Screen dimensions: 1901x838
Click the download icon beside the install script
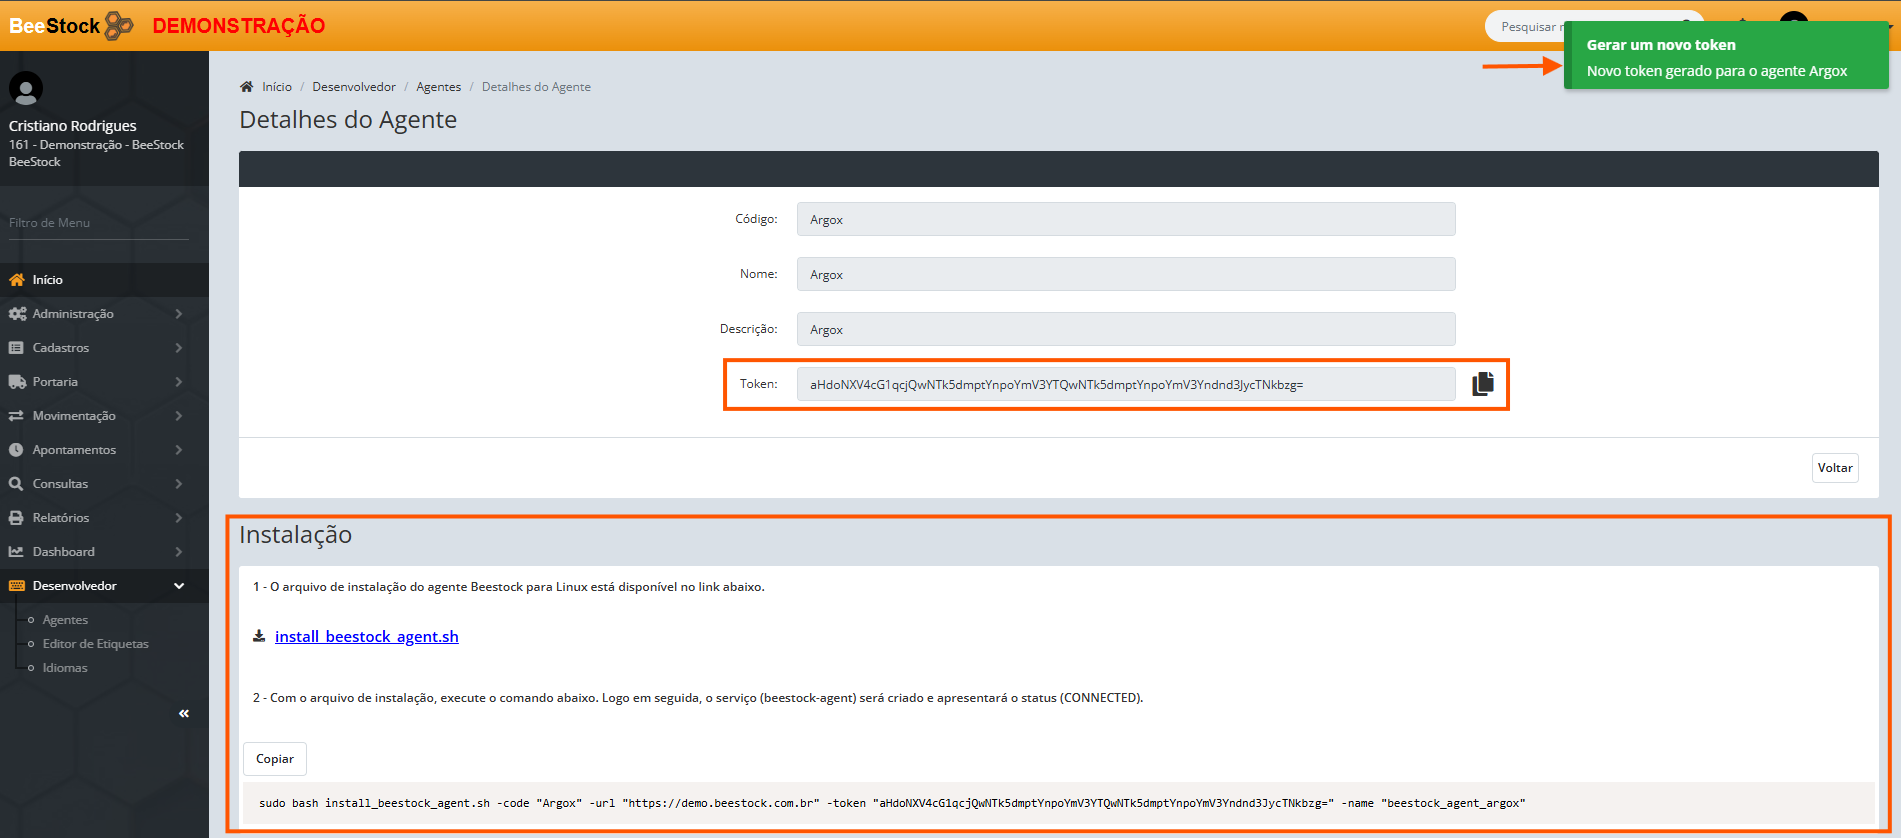click(259, 636)
